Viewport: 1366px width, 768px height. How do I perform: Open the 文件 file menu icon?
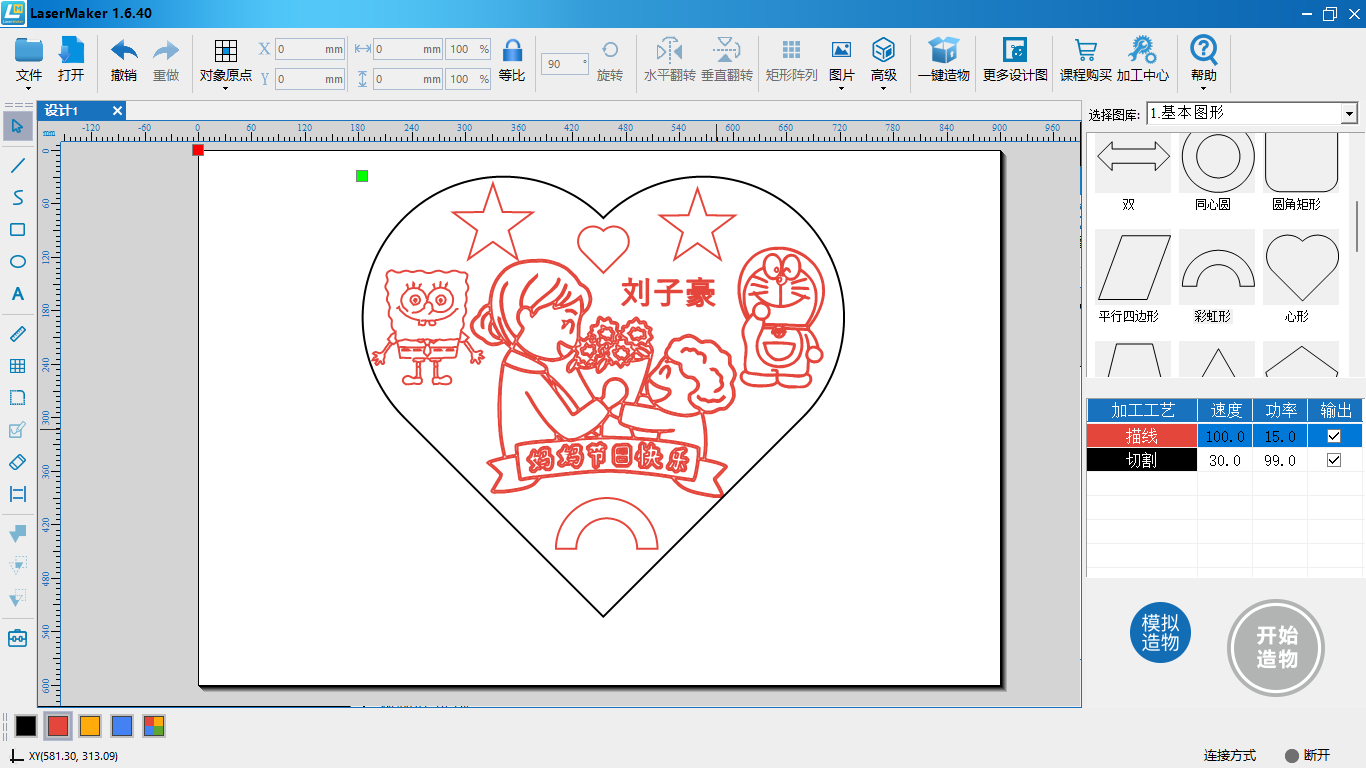(x=29, y=50)
